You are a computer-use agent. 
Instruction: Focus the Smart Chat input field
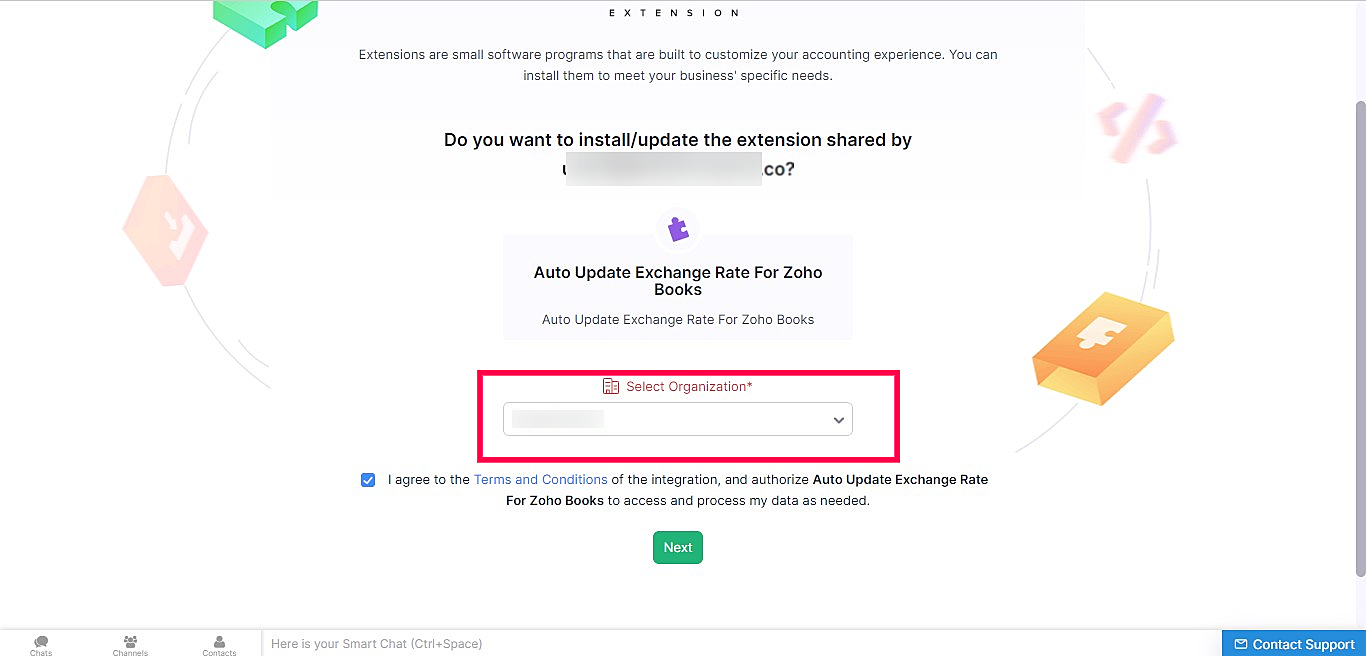[x=740, y=643]
